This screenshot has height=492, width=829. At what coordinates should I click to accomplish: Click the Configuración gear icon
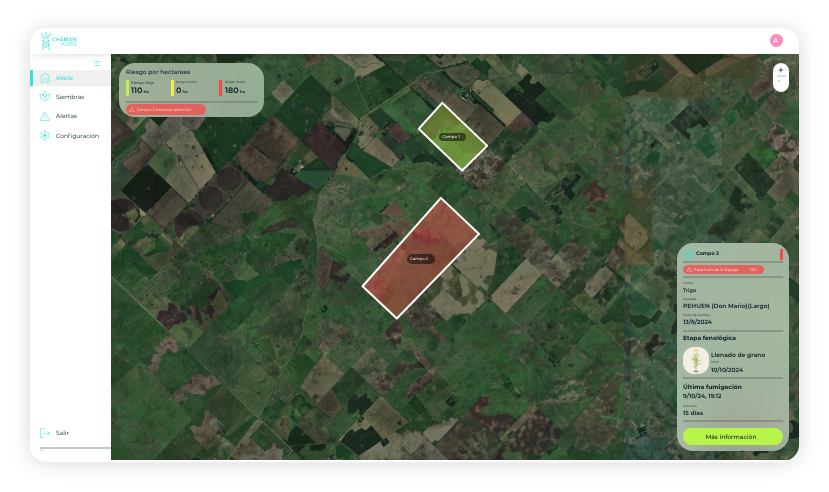[44, 136]
